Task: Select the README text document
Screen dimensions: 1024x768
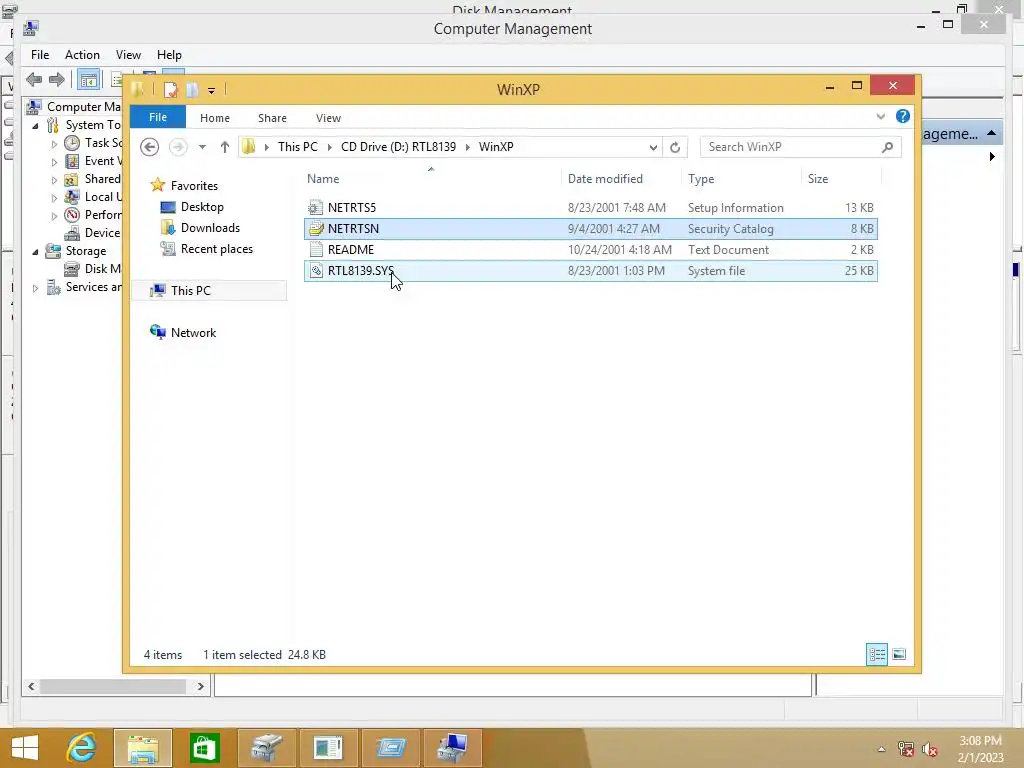Action: [x=590, y=249]
